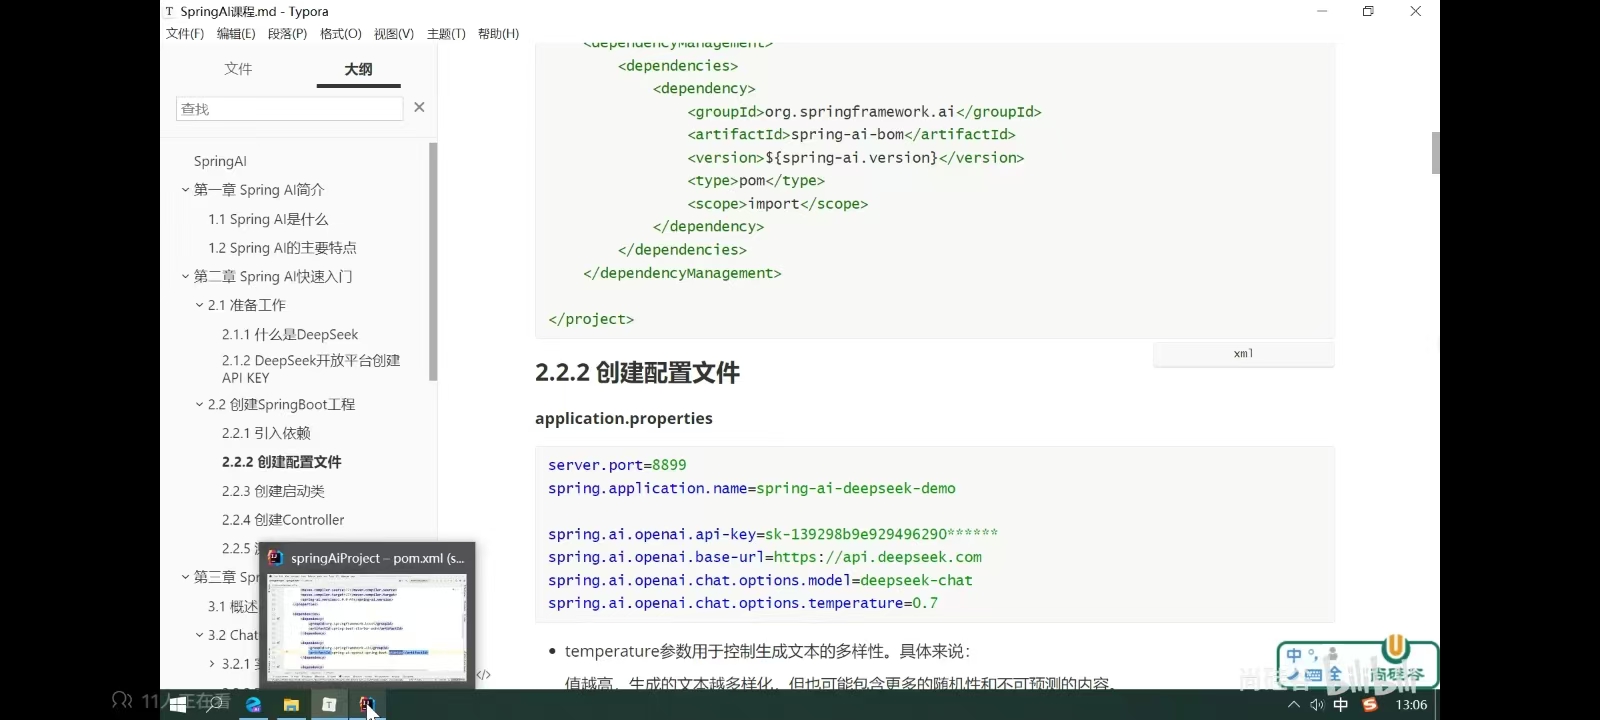
Task: Jump to 3.1 概述 in outline
Action: coord(233,606)
